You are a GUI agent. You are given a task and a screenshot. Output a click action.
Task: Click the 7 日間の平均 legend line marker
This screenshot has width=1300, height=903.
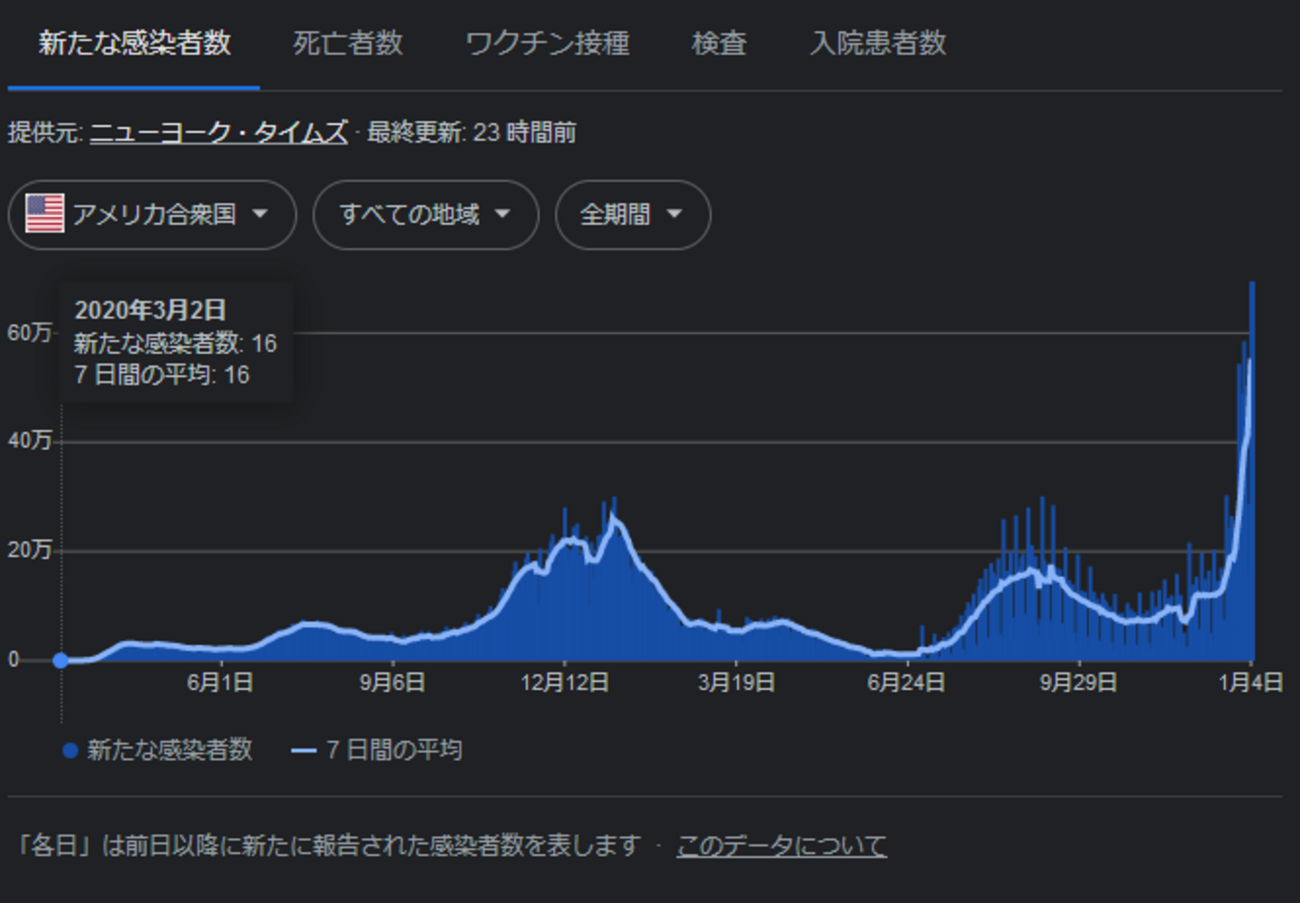click(x=304, y=750)
